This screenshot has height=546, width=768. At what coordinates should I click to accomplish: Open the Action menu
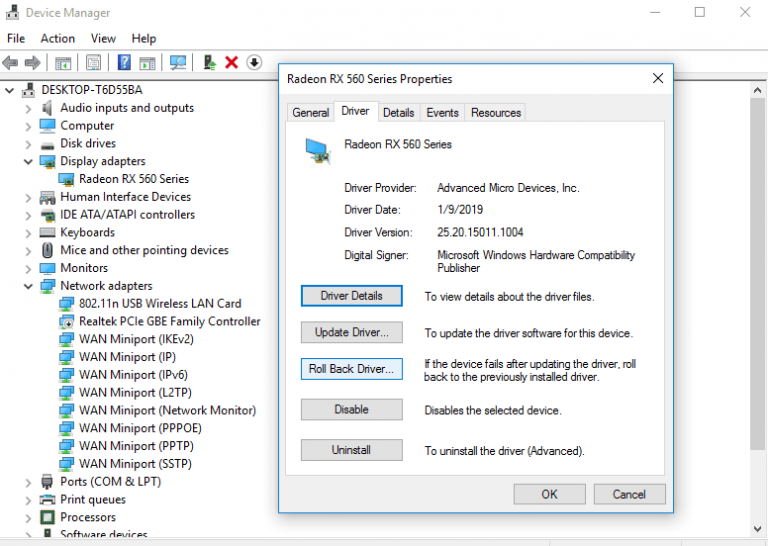(x=58, y=38)
